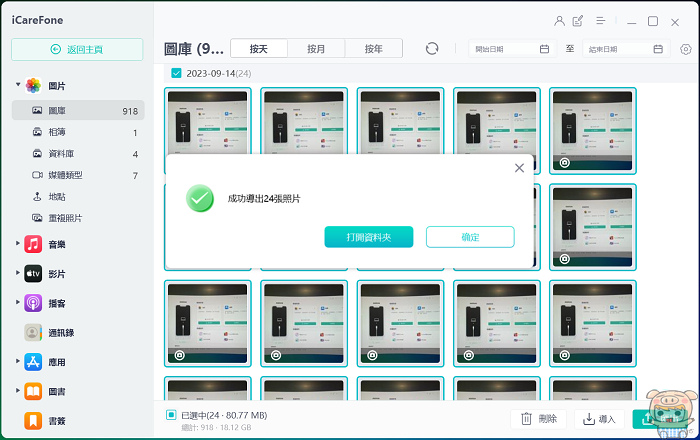
Task: Open the 圖片 Photos category icon
Action: [33, 85]
